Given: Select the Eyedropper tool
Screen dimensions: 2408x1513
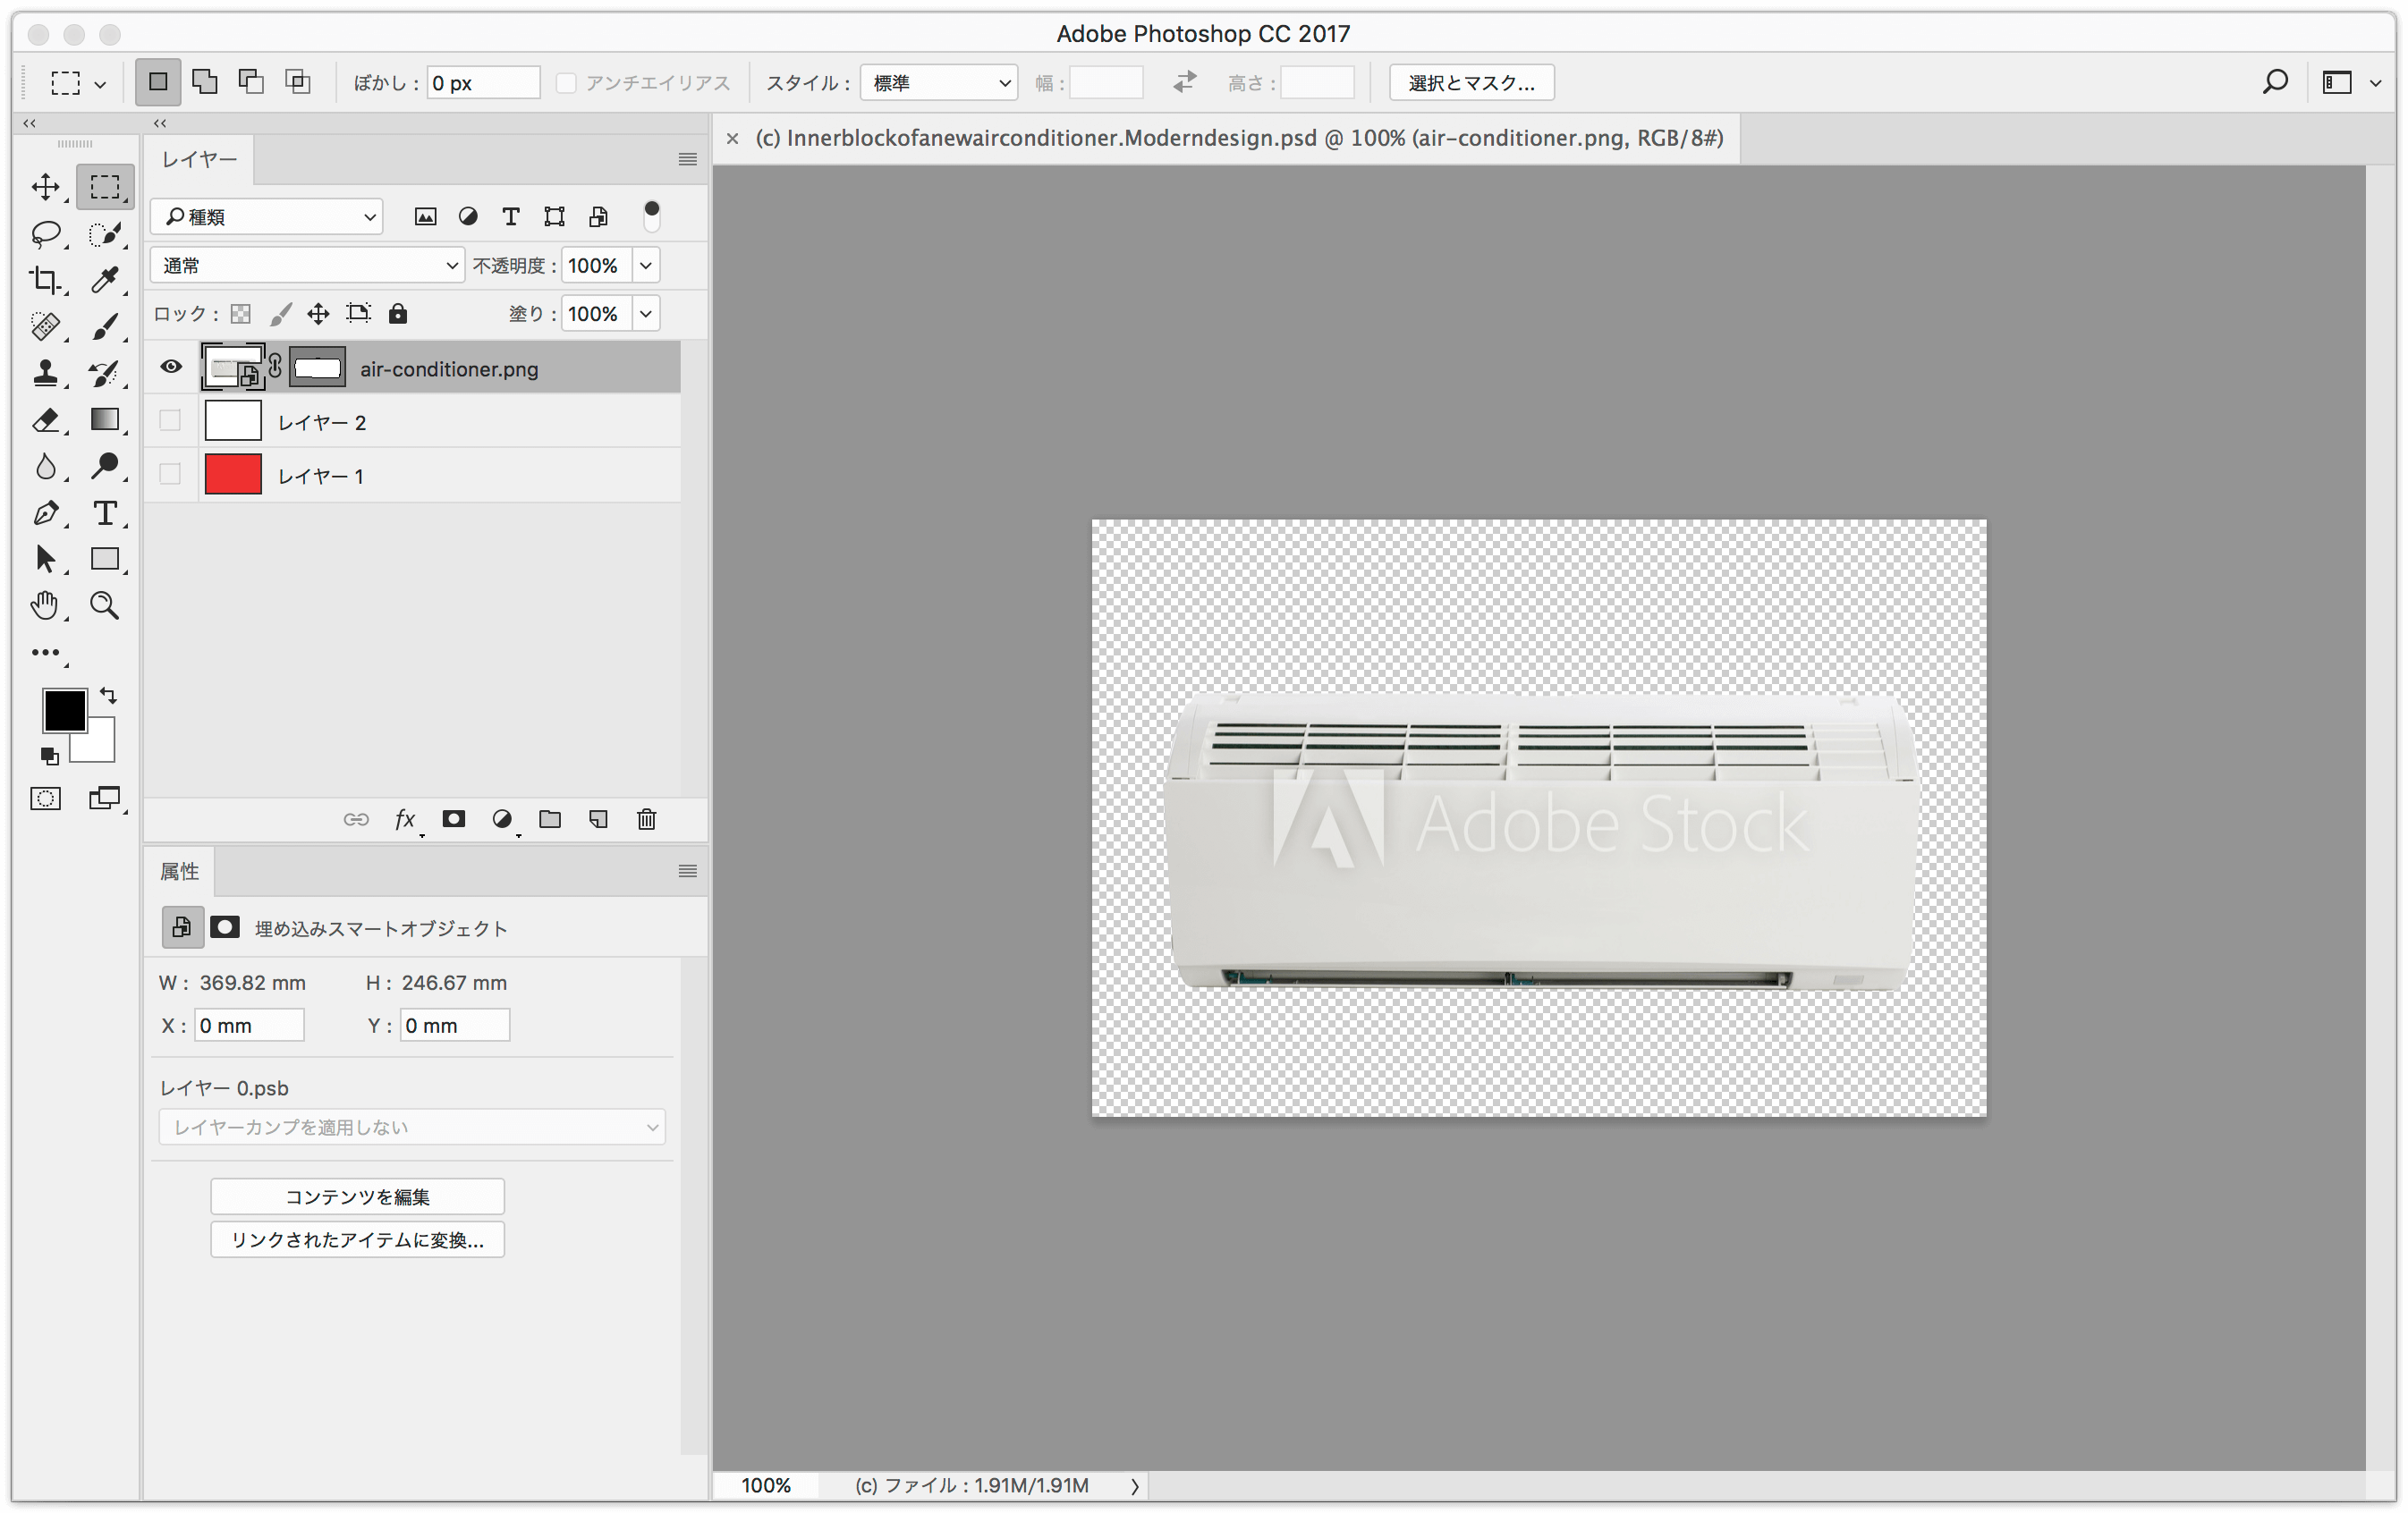Looking at the screenshot, I should pyautogui.click(x=105, y=280).
